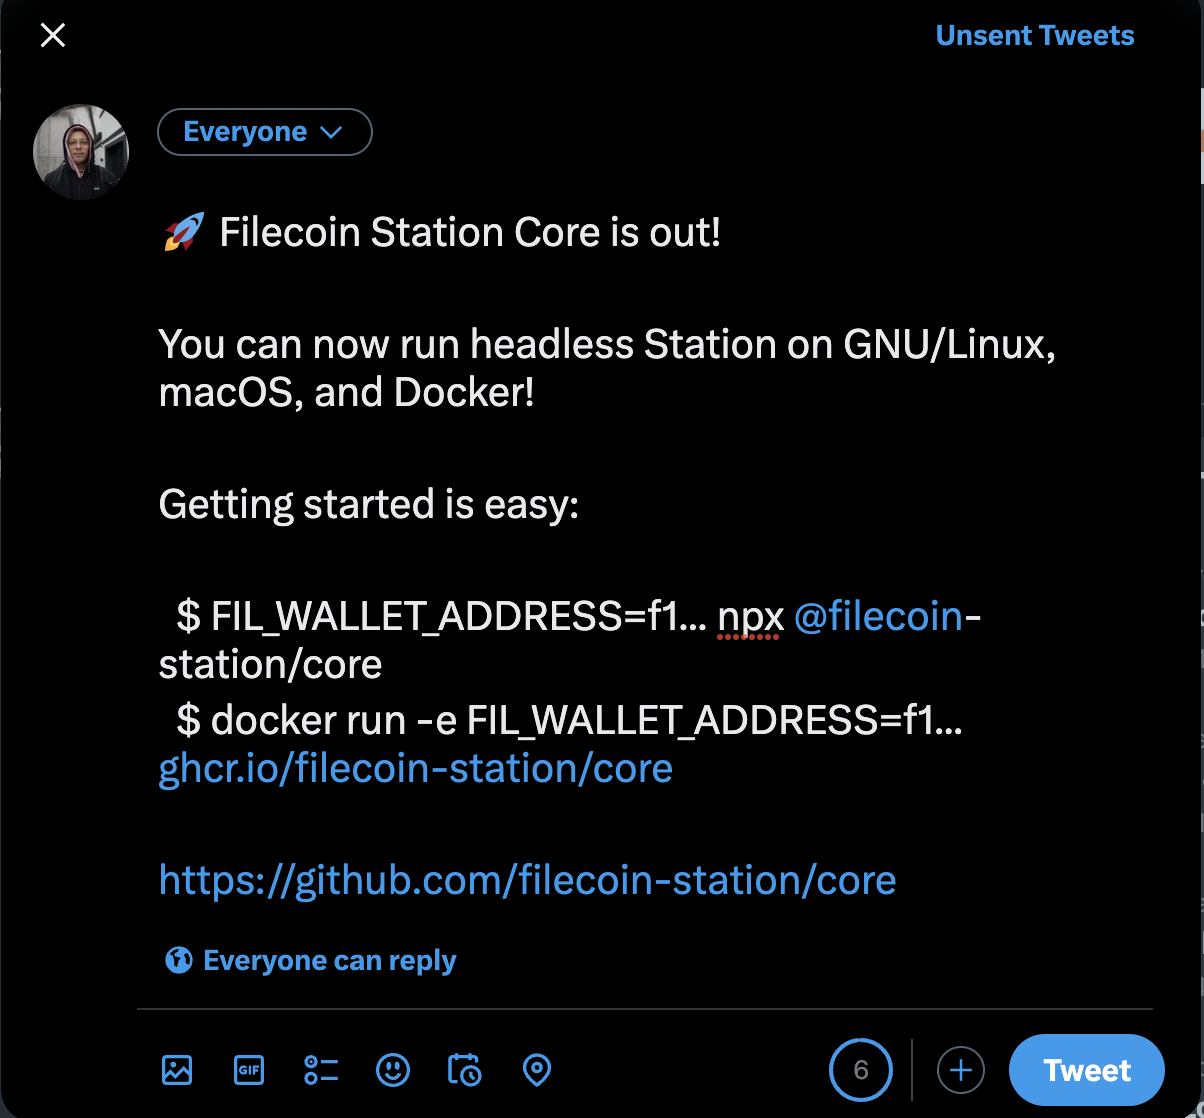Click the github.com/filecoin-station/core link
Image resolution: width=1204 pixels, height=1118 pixels.
[x=527, y=881]
